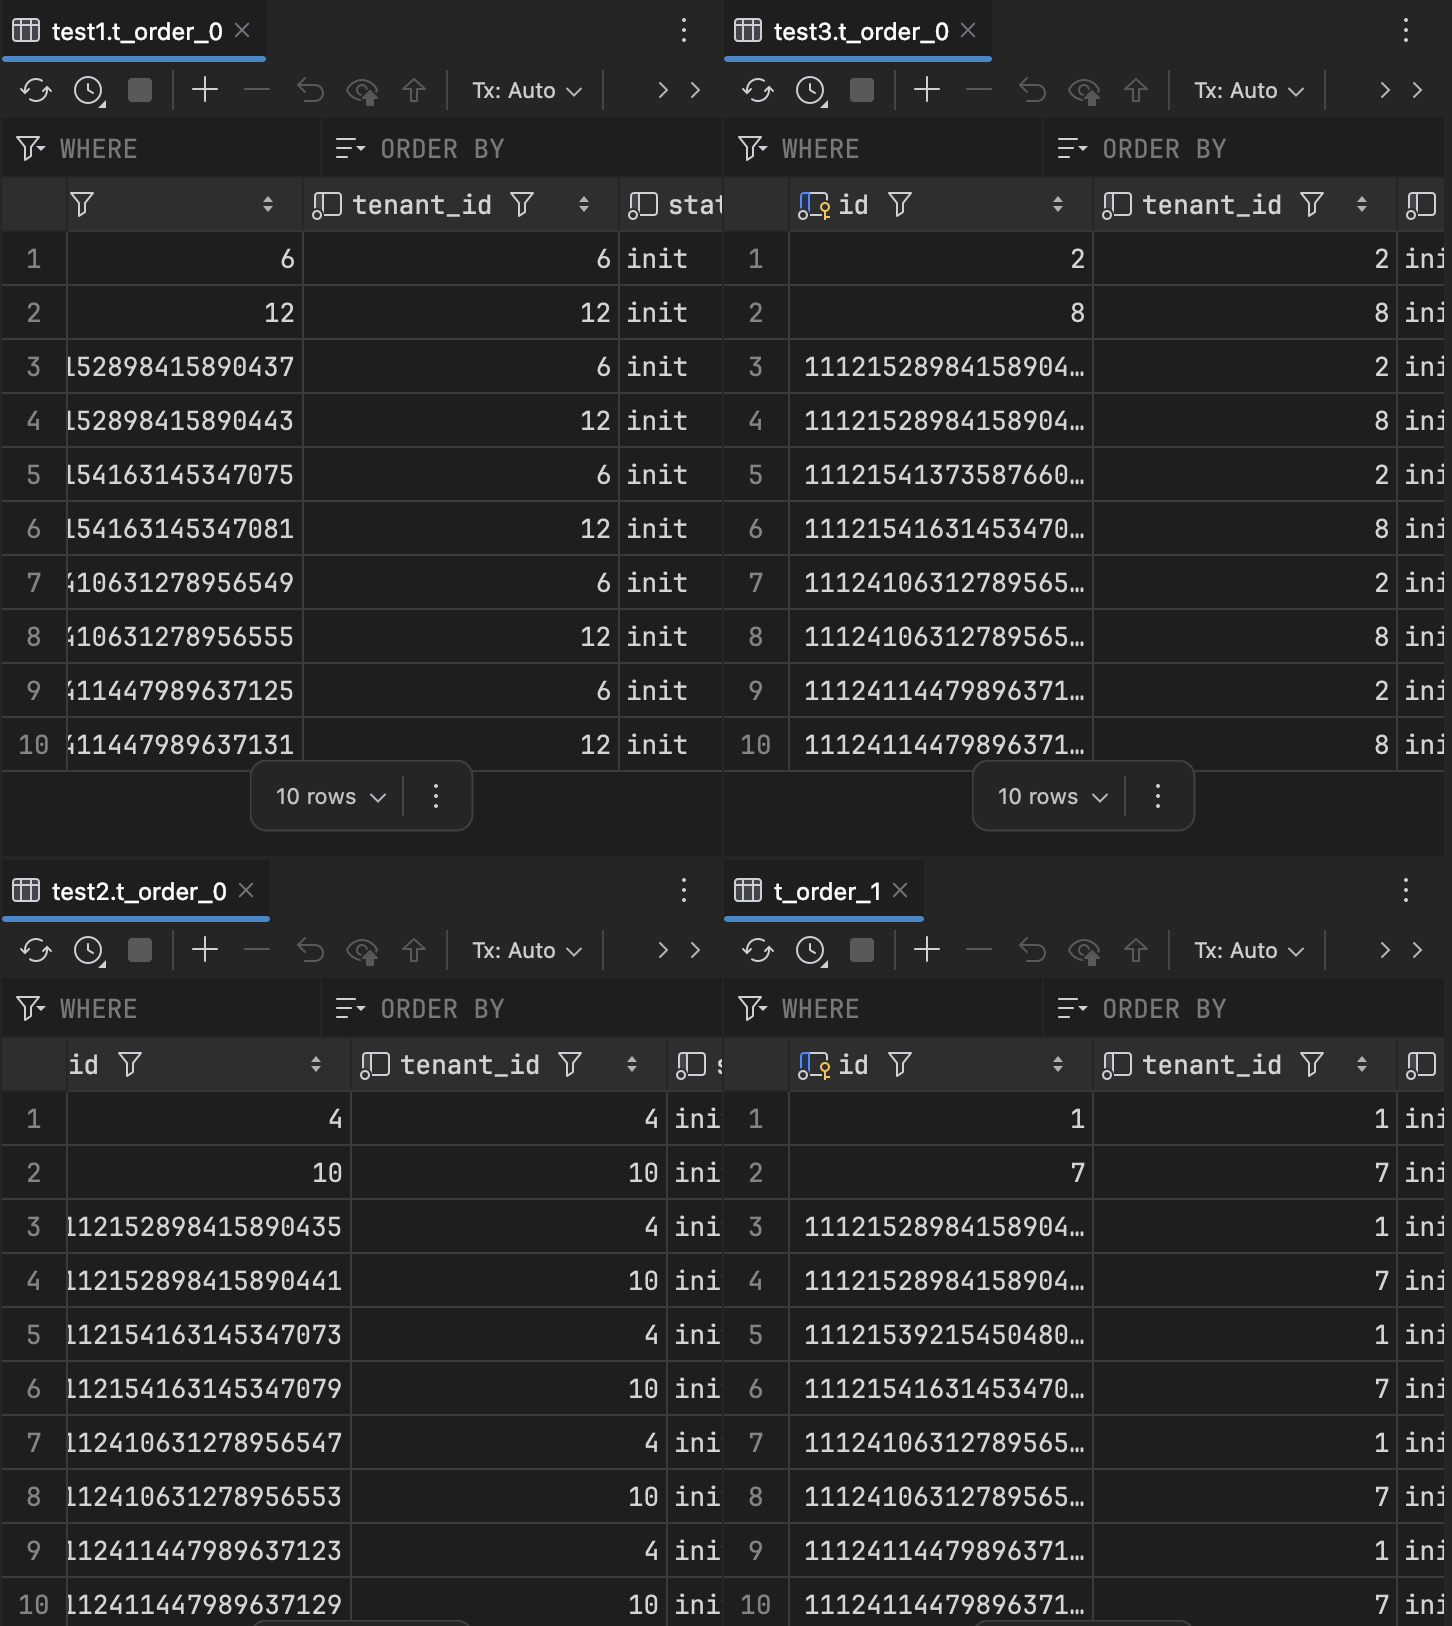Add new row in test3.t_order_0 panel
Image resolution: width=1452 pixels, height=1626 pixels.
click(927, 91)
